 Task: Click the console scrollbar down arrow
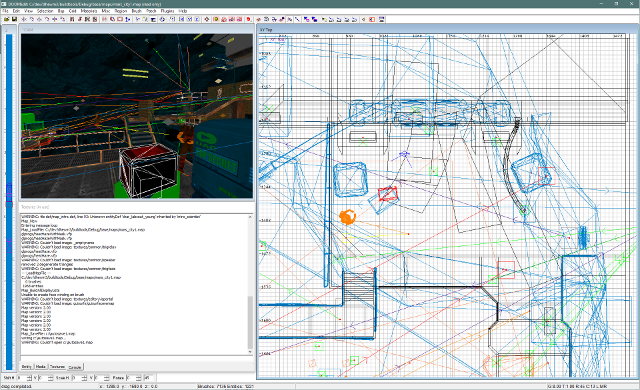tap(250, 352)
